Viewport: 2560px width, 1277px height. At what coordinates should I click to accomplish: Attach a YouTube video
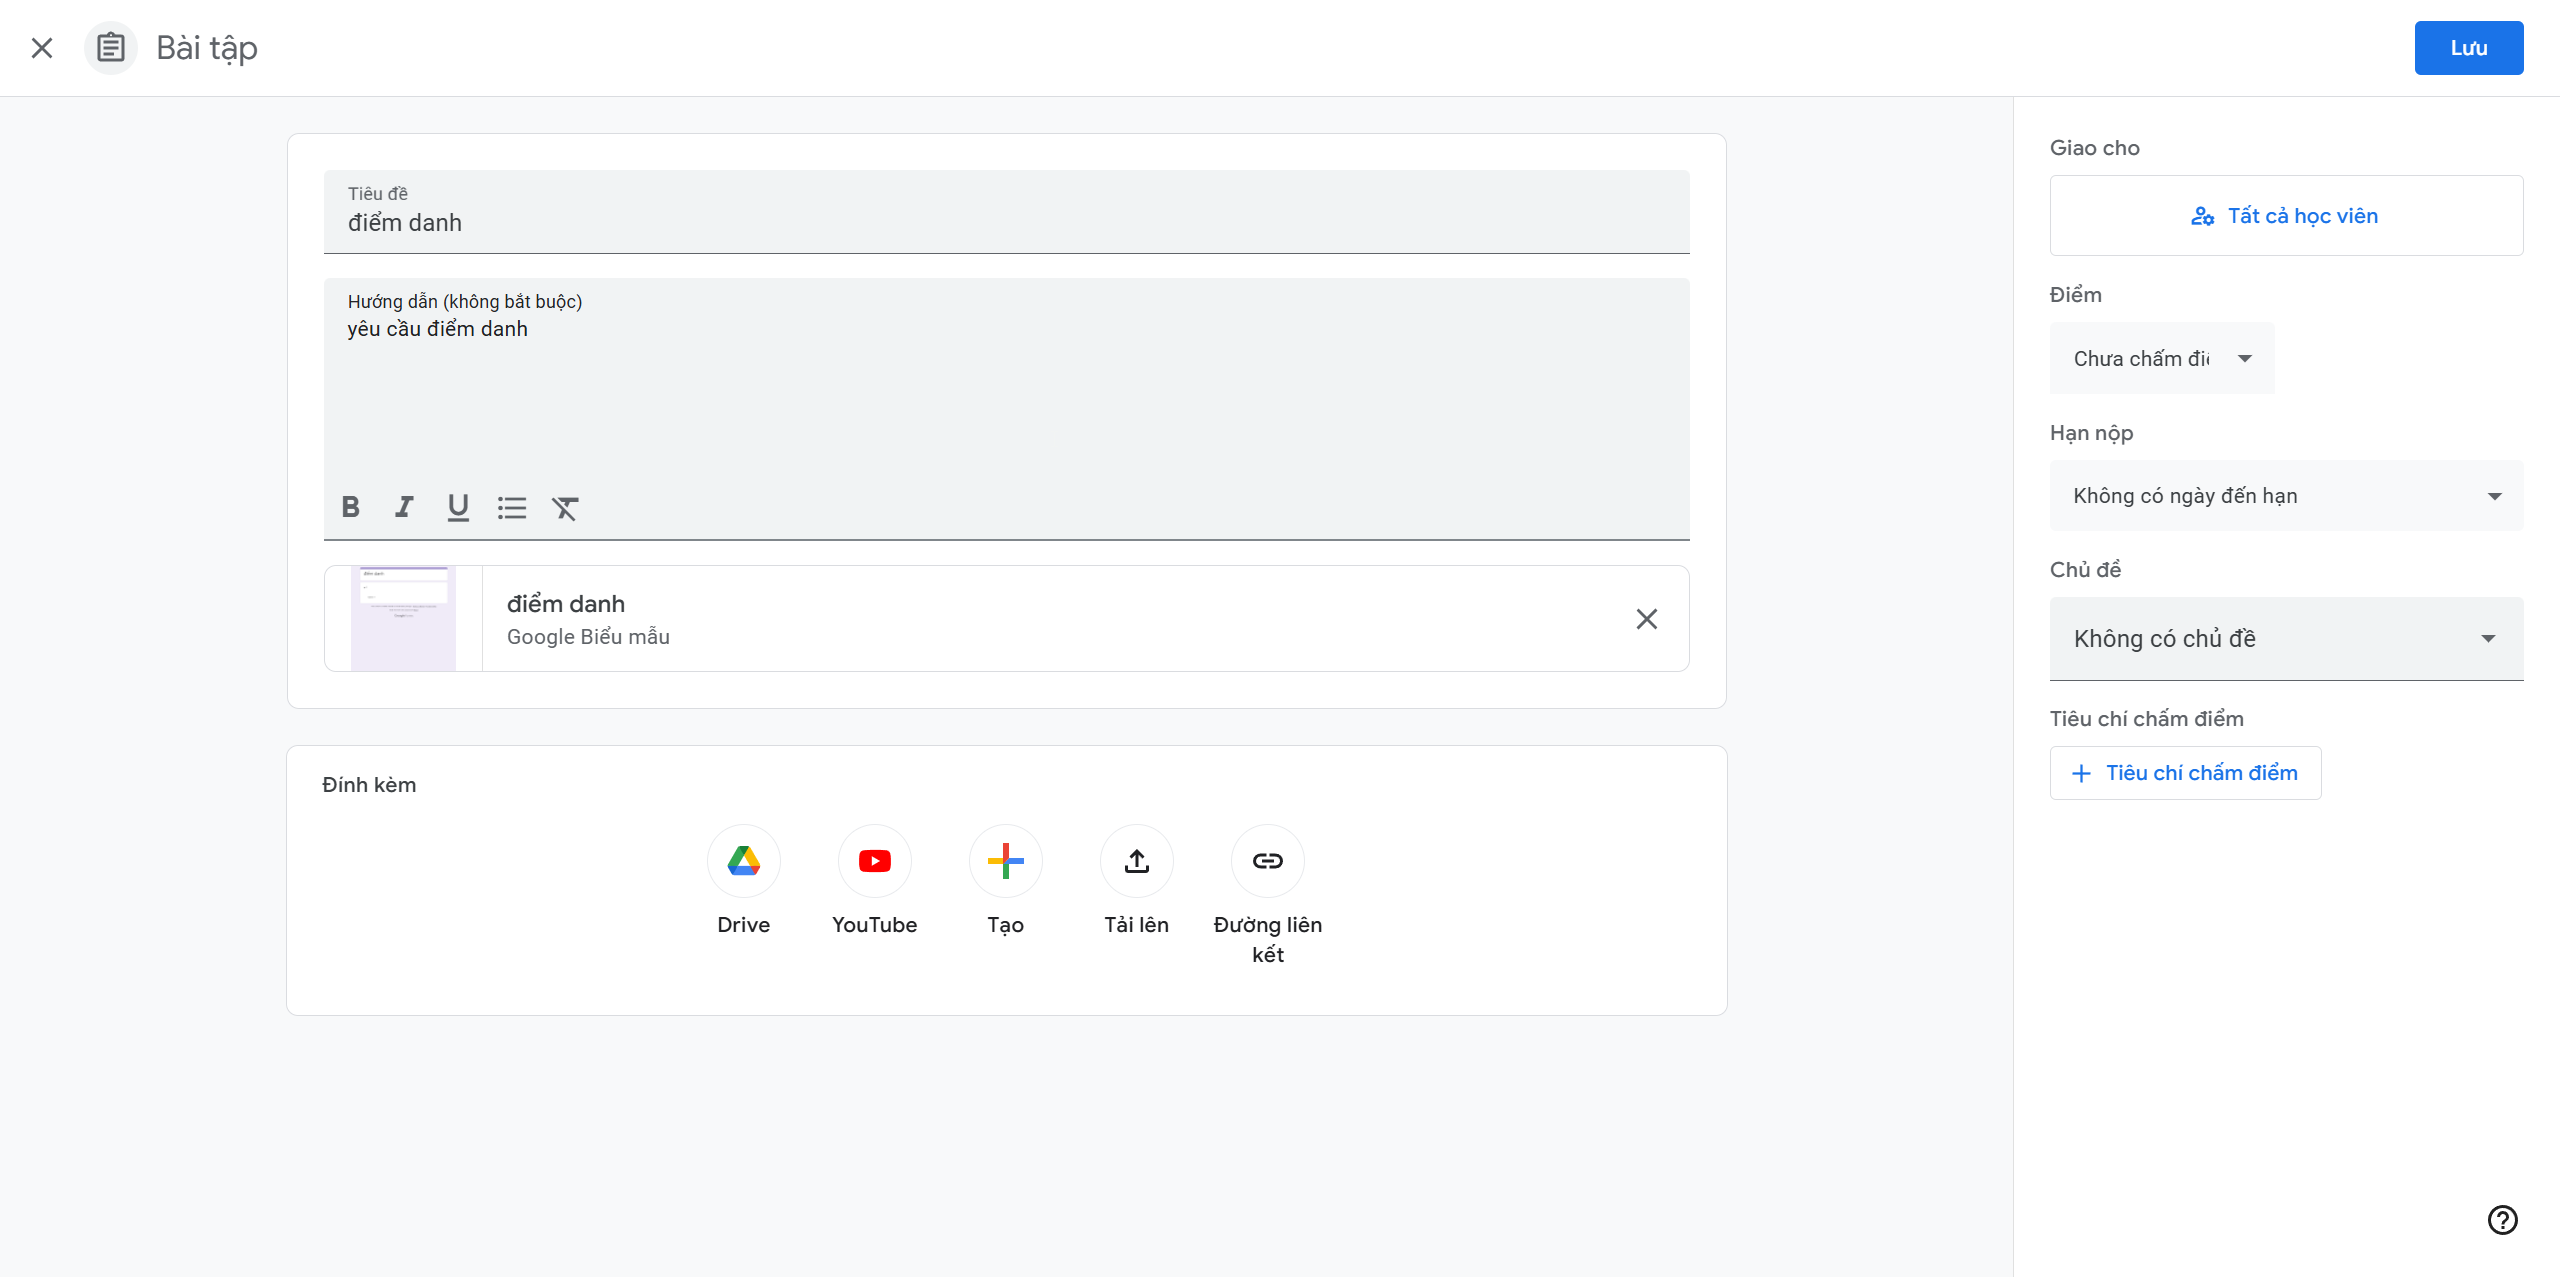pos(874,861)
